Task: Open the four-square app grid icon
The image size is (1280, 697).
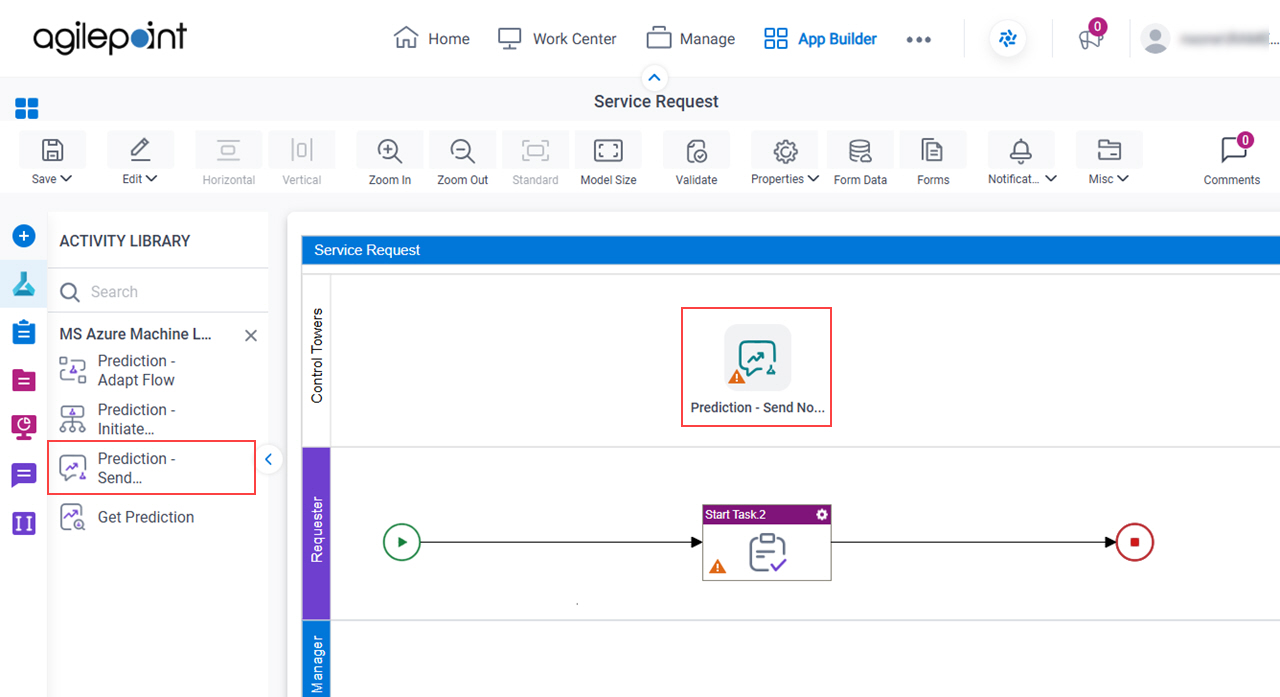Action: tap(27, 108)
